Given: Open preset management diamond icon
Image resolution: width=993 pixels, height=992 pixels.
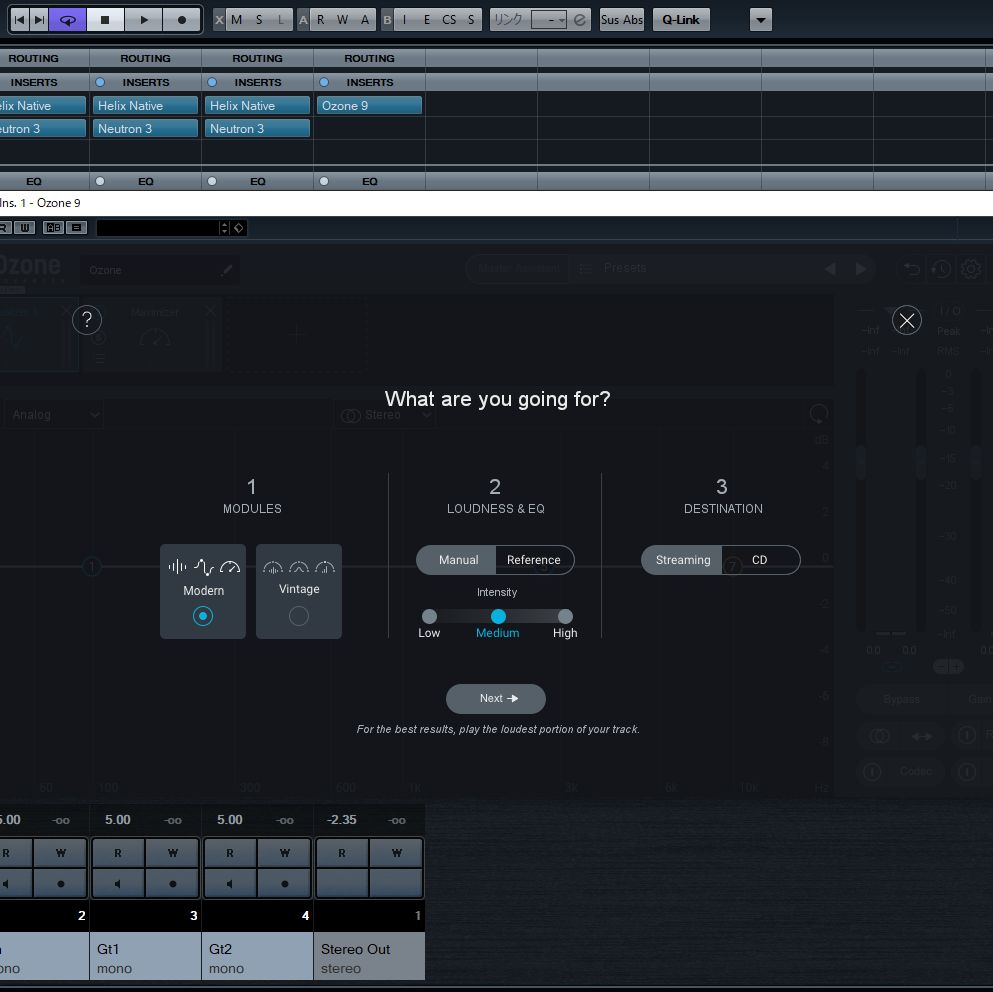Looking at the screenshot, I should point(238,227).
